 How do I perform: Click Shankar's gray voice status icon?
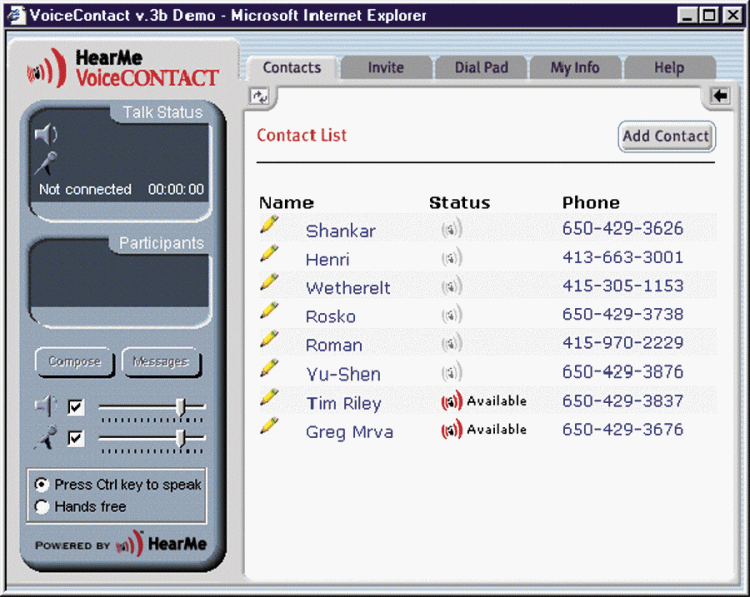point(452,229)
